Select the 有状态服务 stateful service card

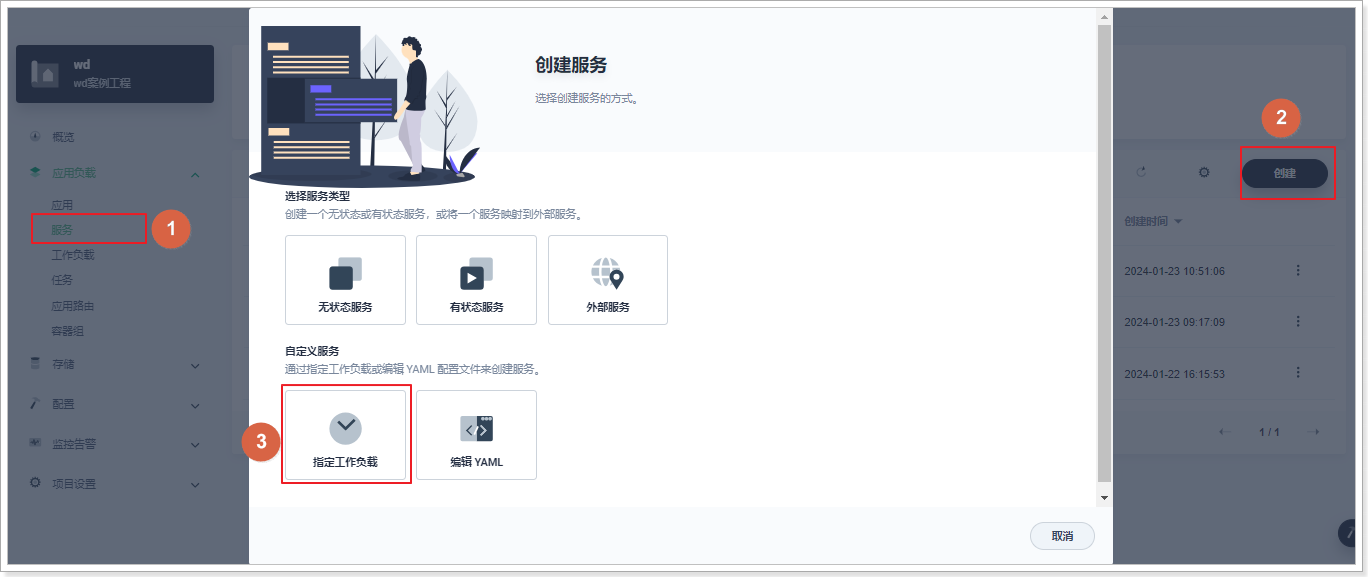pos(476,280)
